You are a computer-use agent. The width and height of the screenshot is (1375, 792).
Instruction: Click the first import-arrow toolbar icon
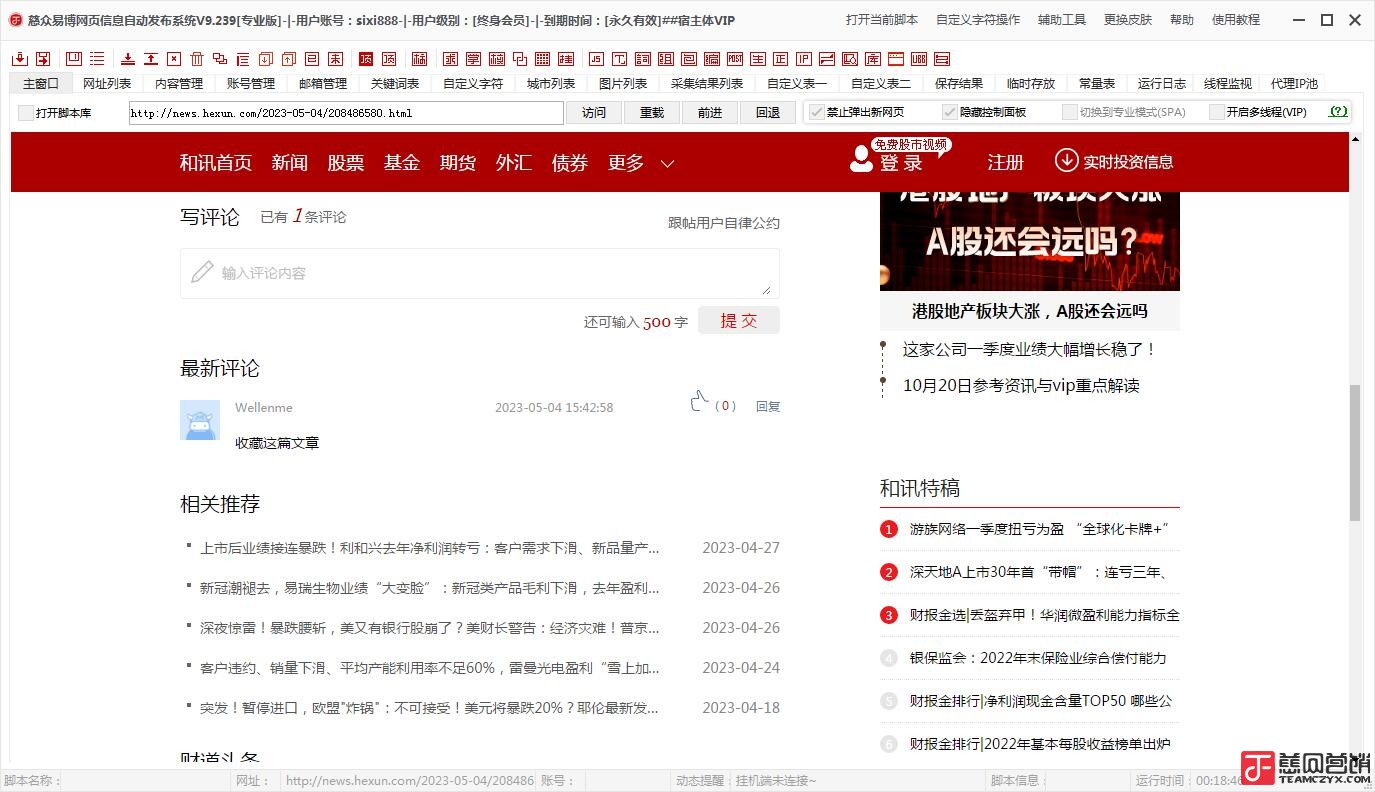coord(22,59)
